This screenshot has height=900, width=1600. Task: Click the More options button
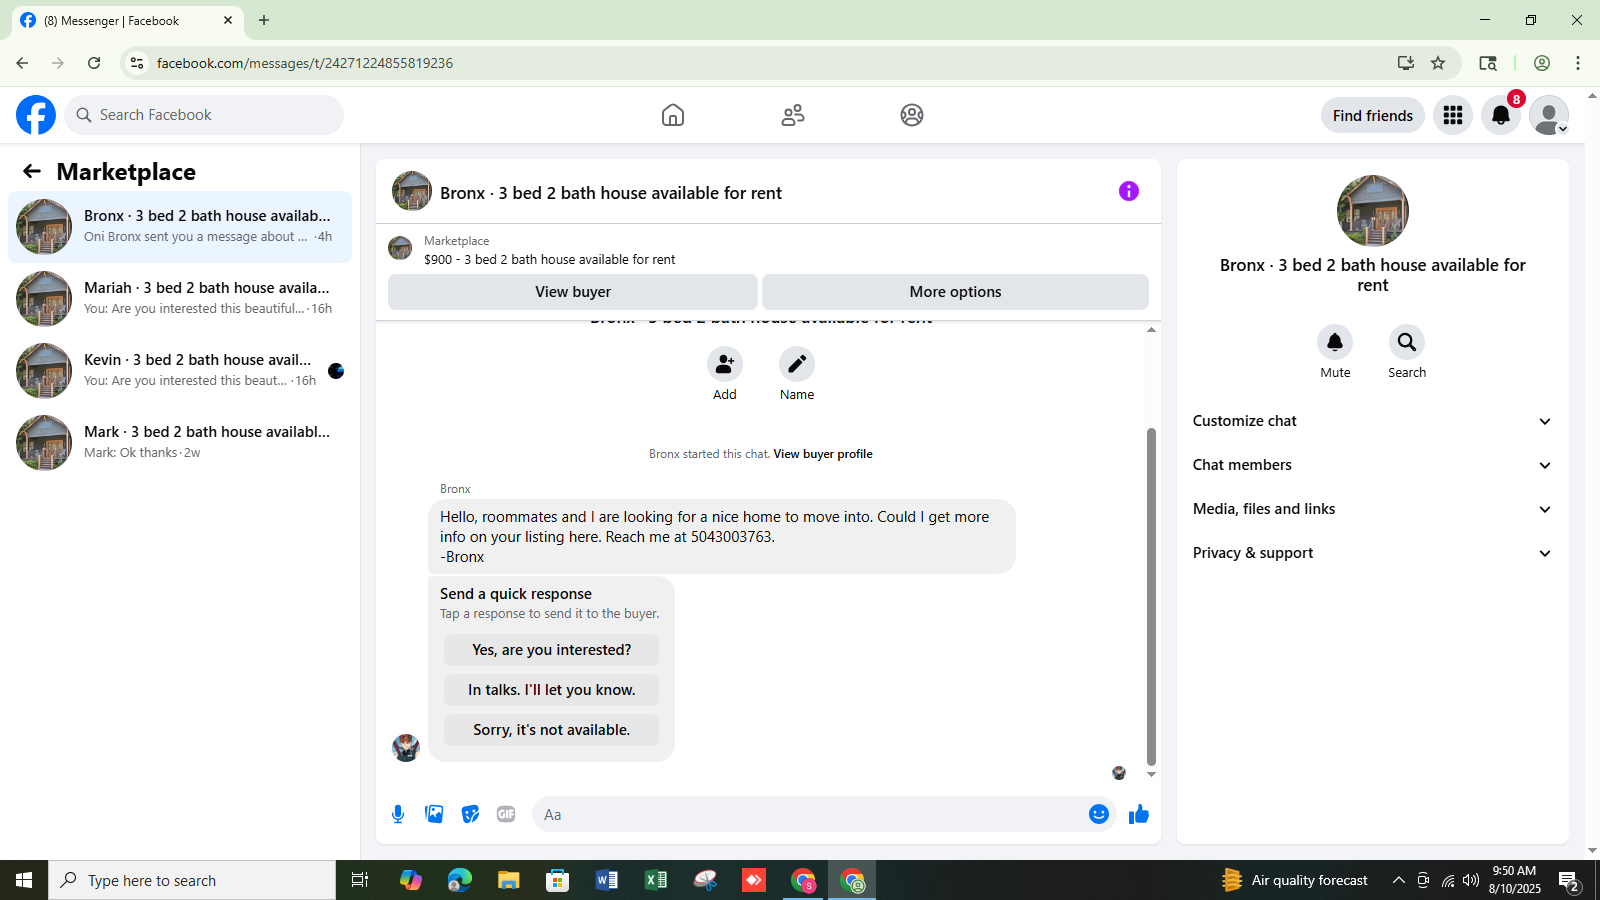click(955, 292)
